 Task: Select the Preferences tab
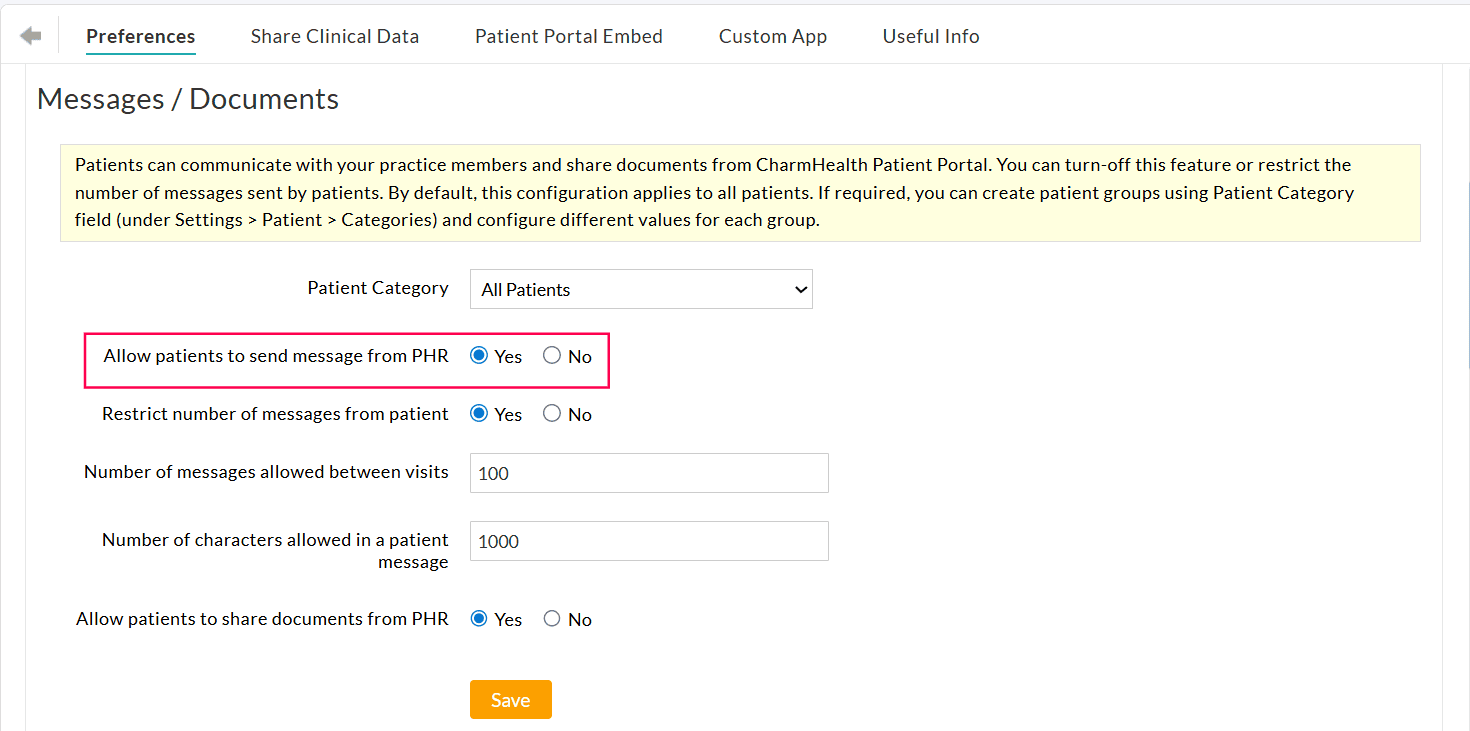point(140,36)
